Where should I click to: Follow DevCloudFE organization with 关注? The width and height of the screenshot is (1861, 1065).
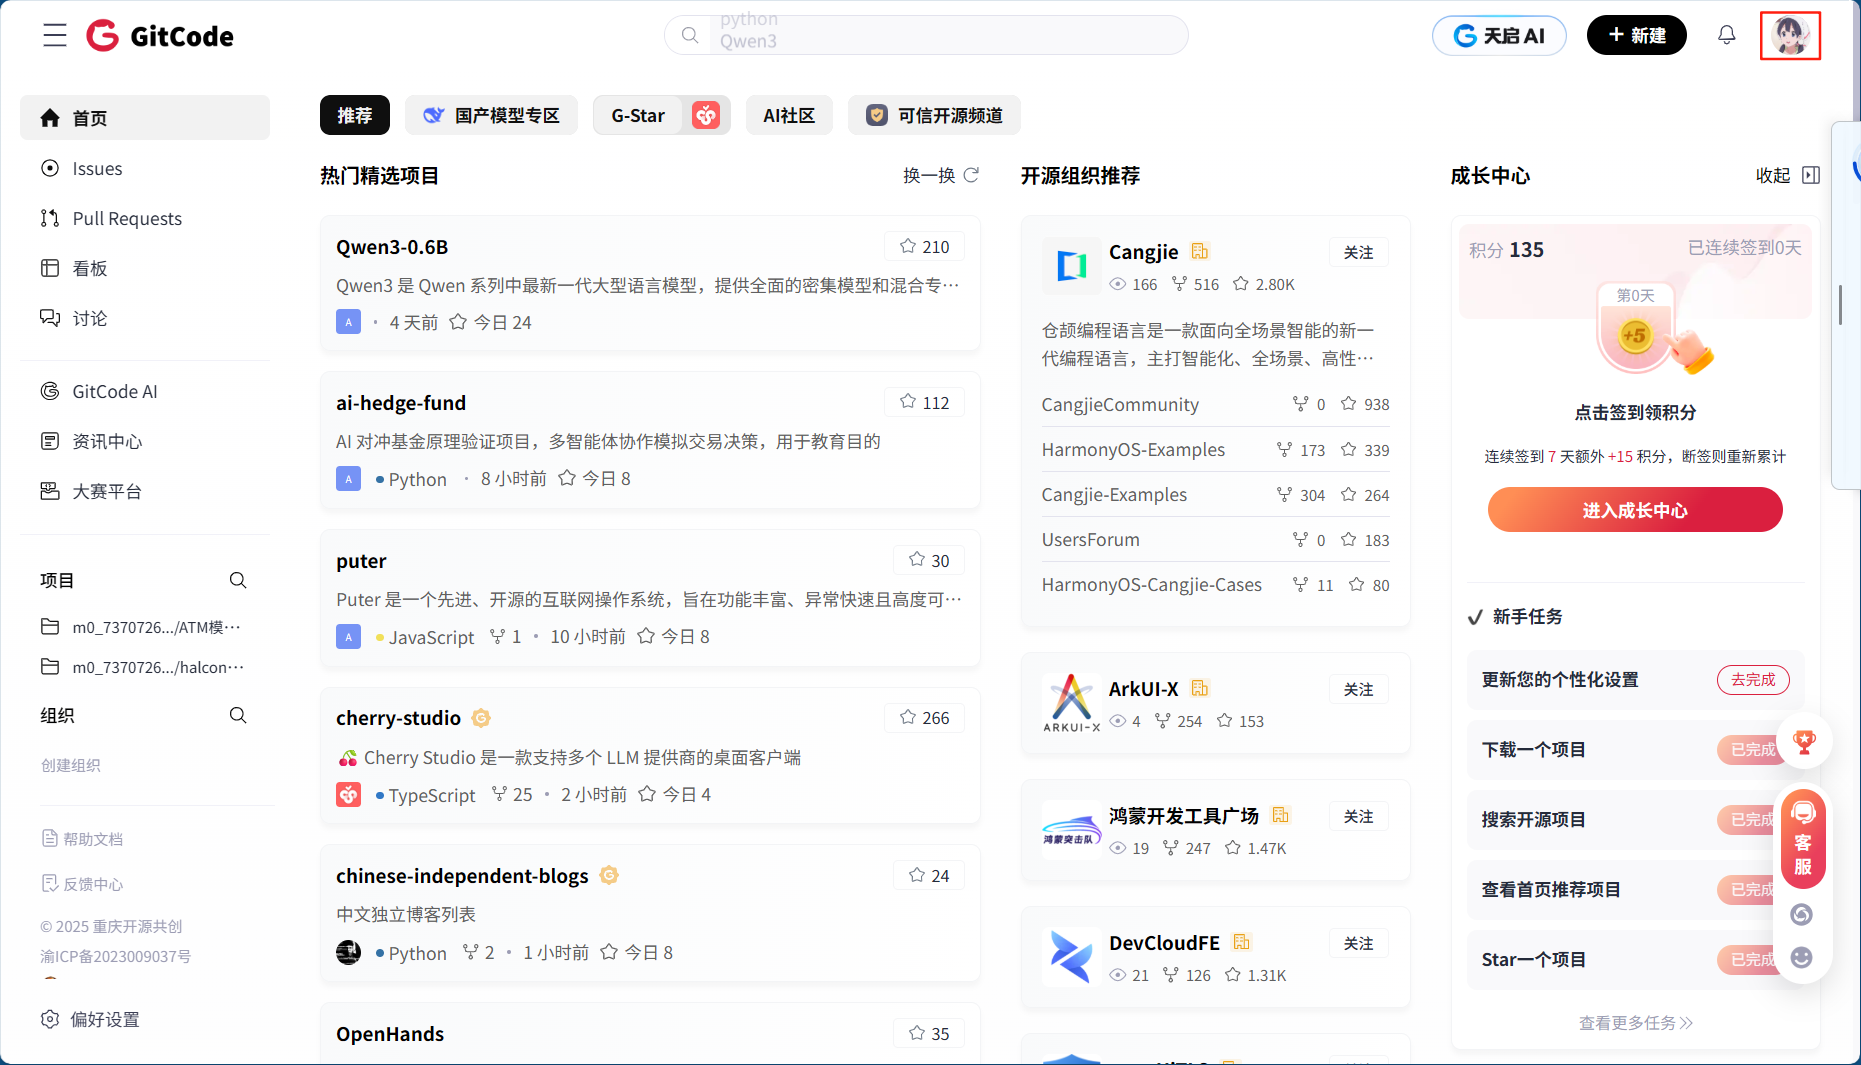[1359, 943]
